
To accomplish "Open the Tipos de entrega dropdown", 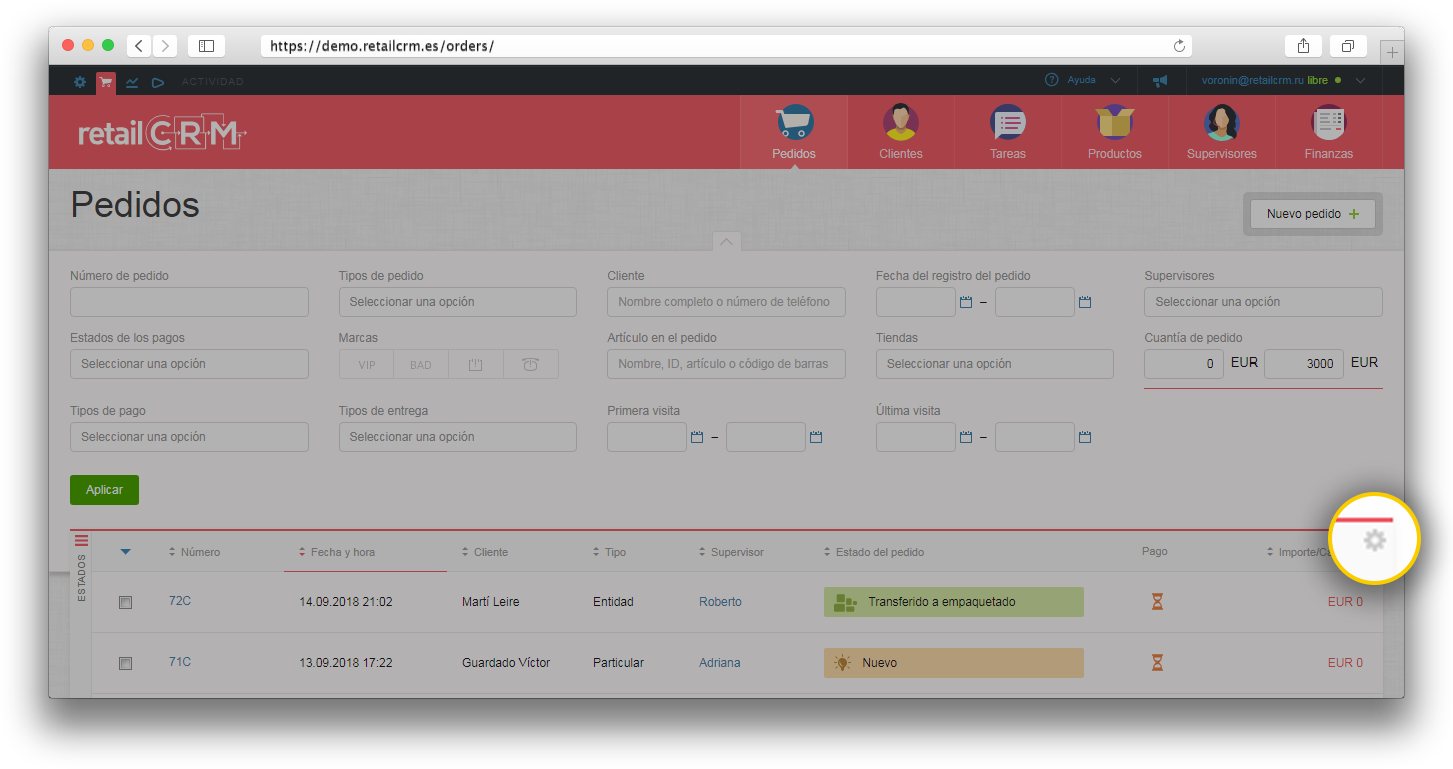I will click(x=458, y=437).
